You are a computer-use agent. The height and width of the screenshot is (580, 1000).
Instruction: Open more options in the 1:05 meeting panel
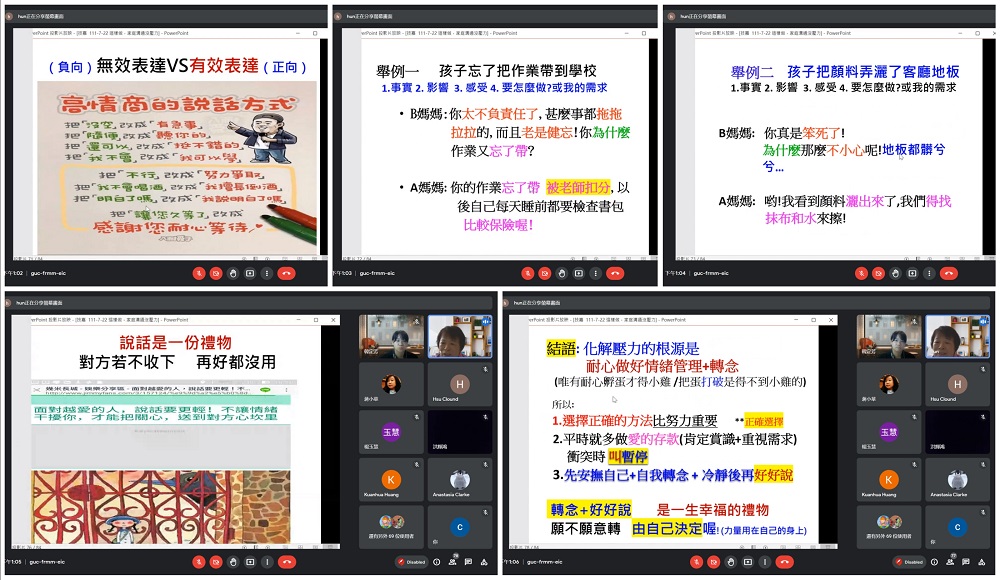pyautogui.click(x=267, y=562)
